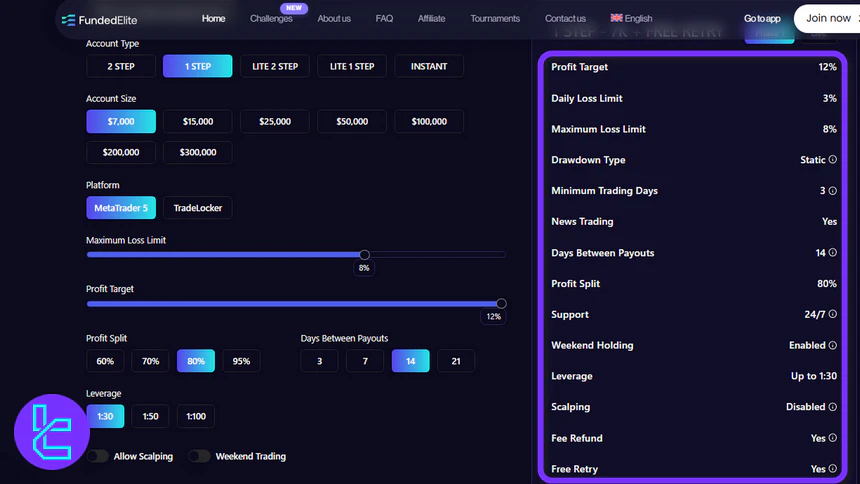This screenshot has width=860, height=484.
Task: Click the UK flag language icon
Action: (616, 18)
